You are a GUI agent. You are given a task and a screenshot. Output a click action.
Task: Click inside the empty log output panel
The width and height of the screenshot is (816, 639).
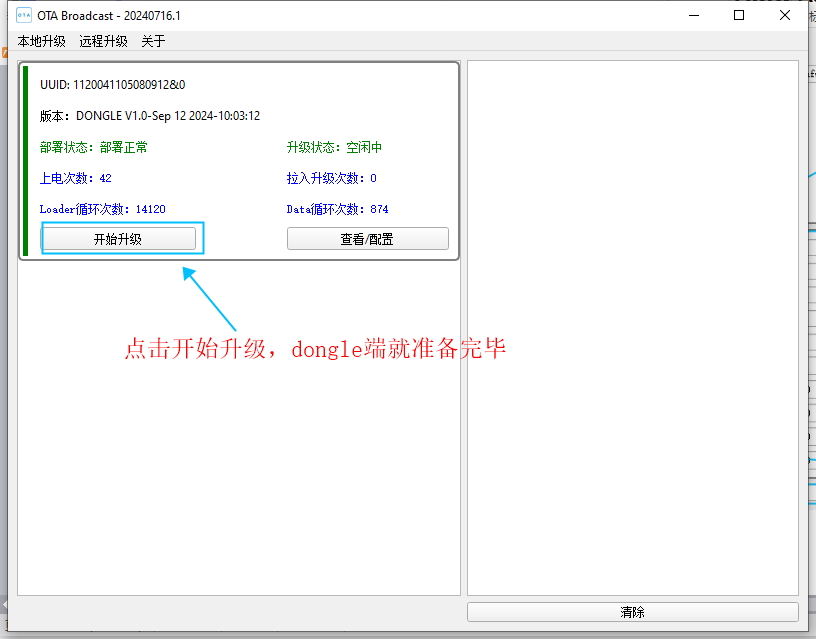click(633, 328)
